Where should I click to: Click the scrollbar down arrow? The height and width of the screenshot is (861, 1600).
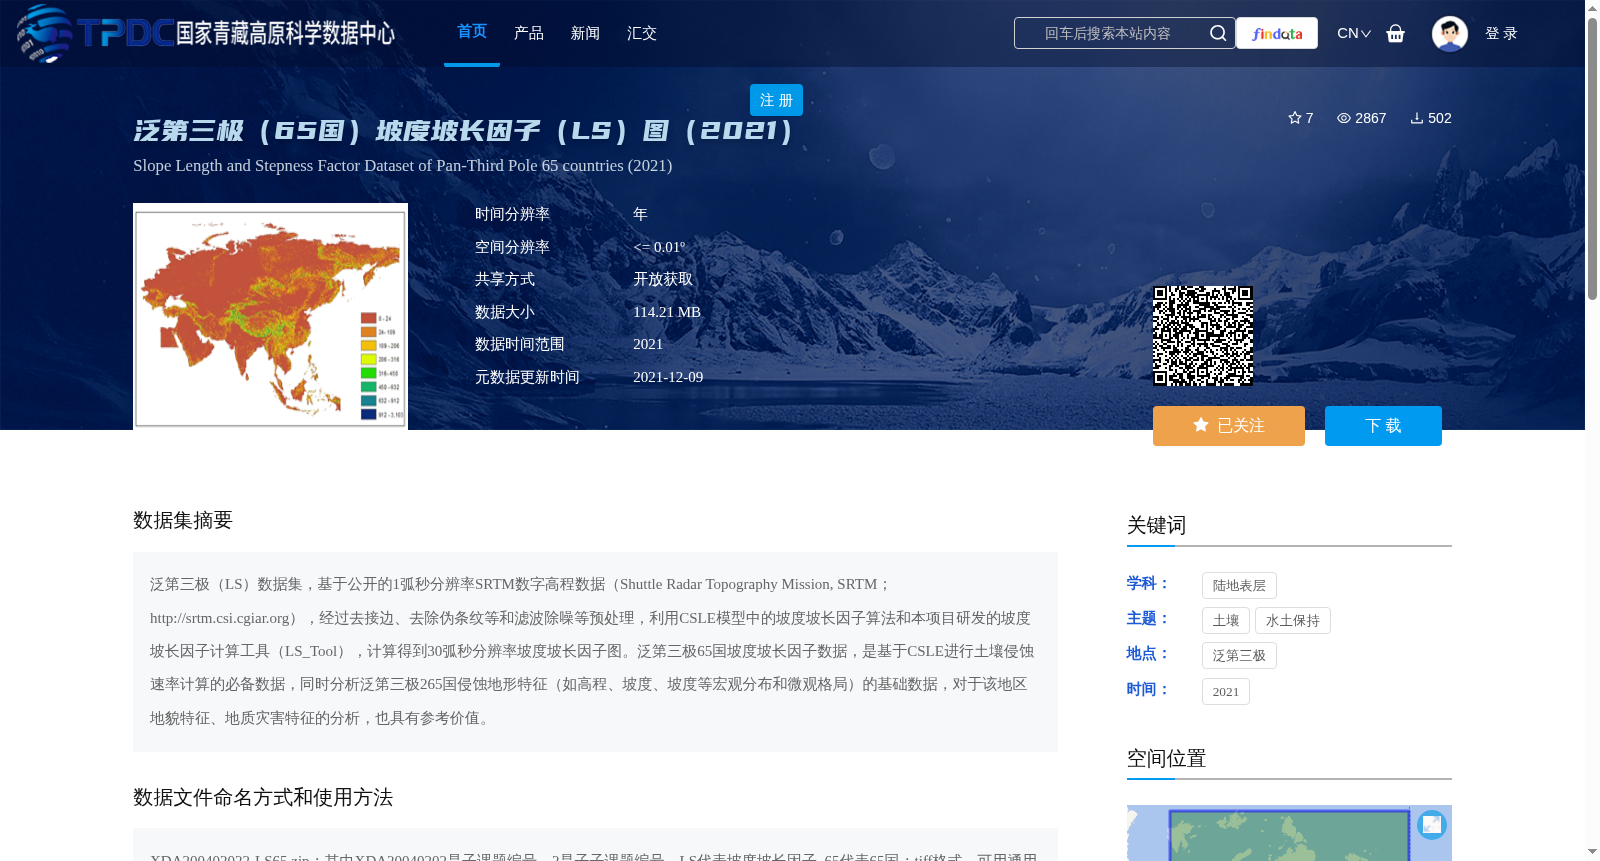[x=1592, y=852]
